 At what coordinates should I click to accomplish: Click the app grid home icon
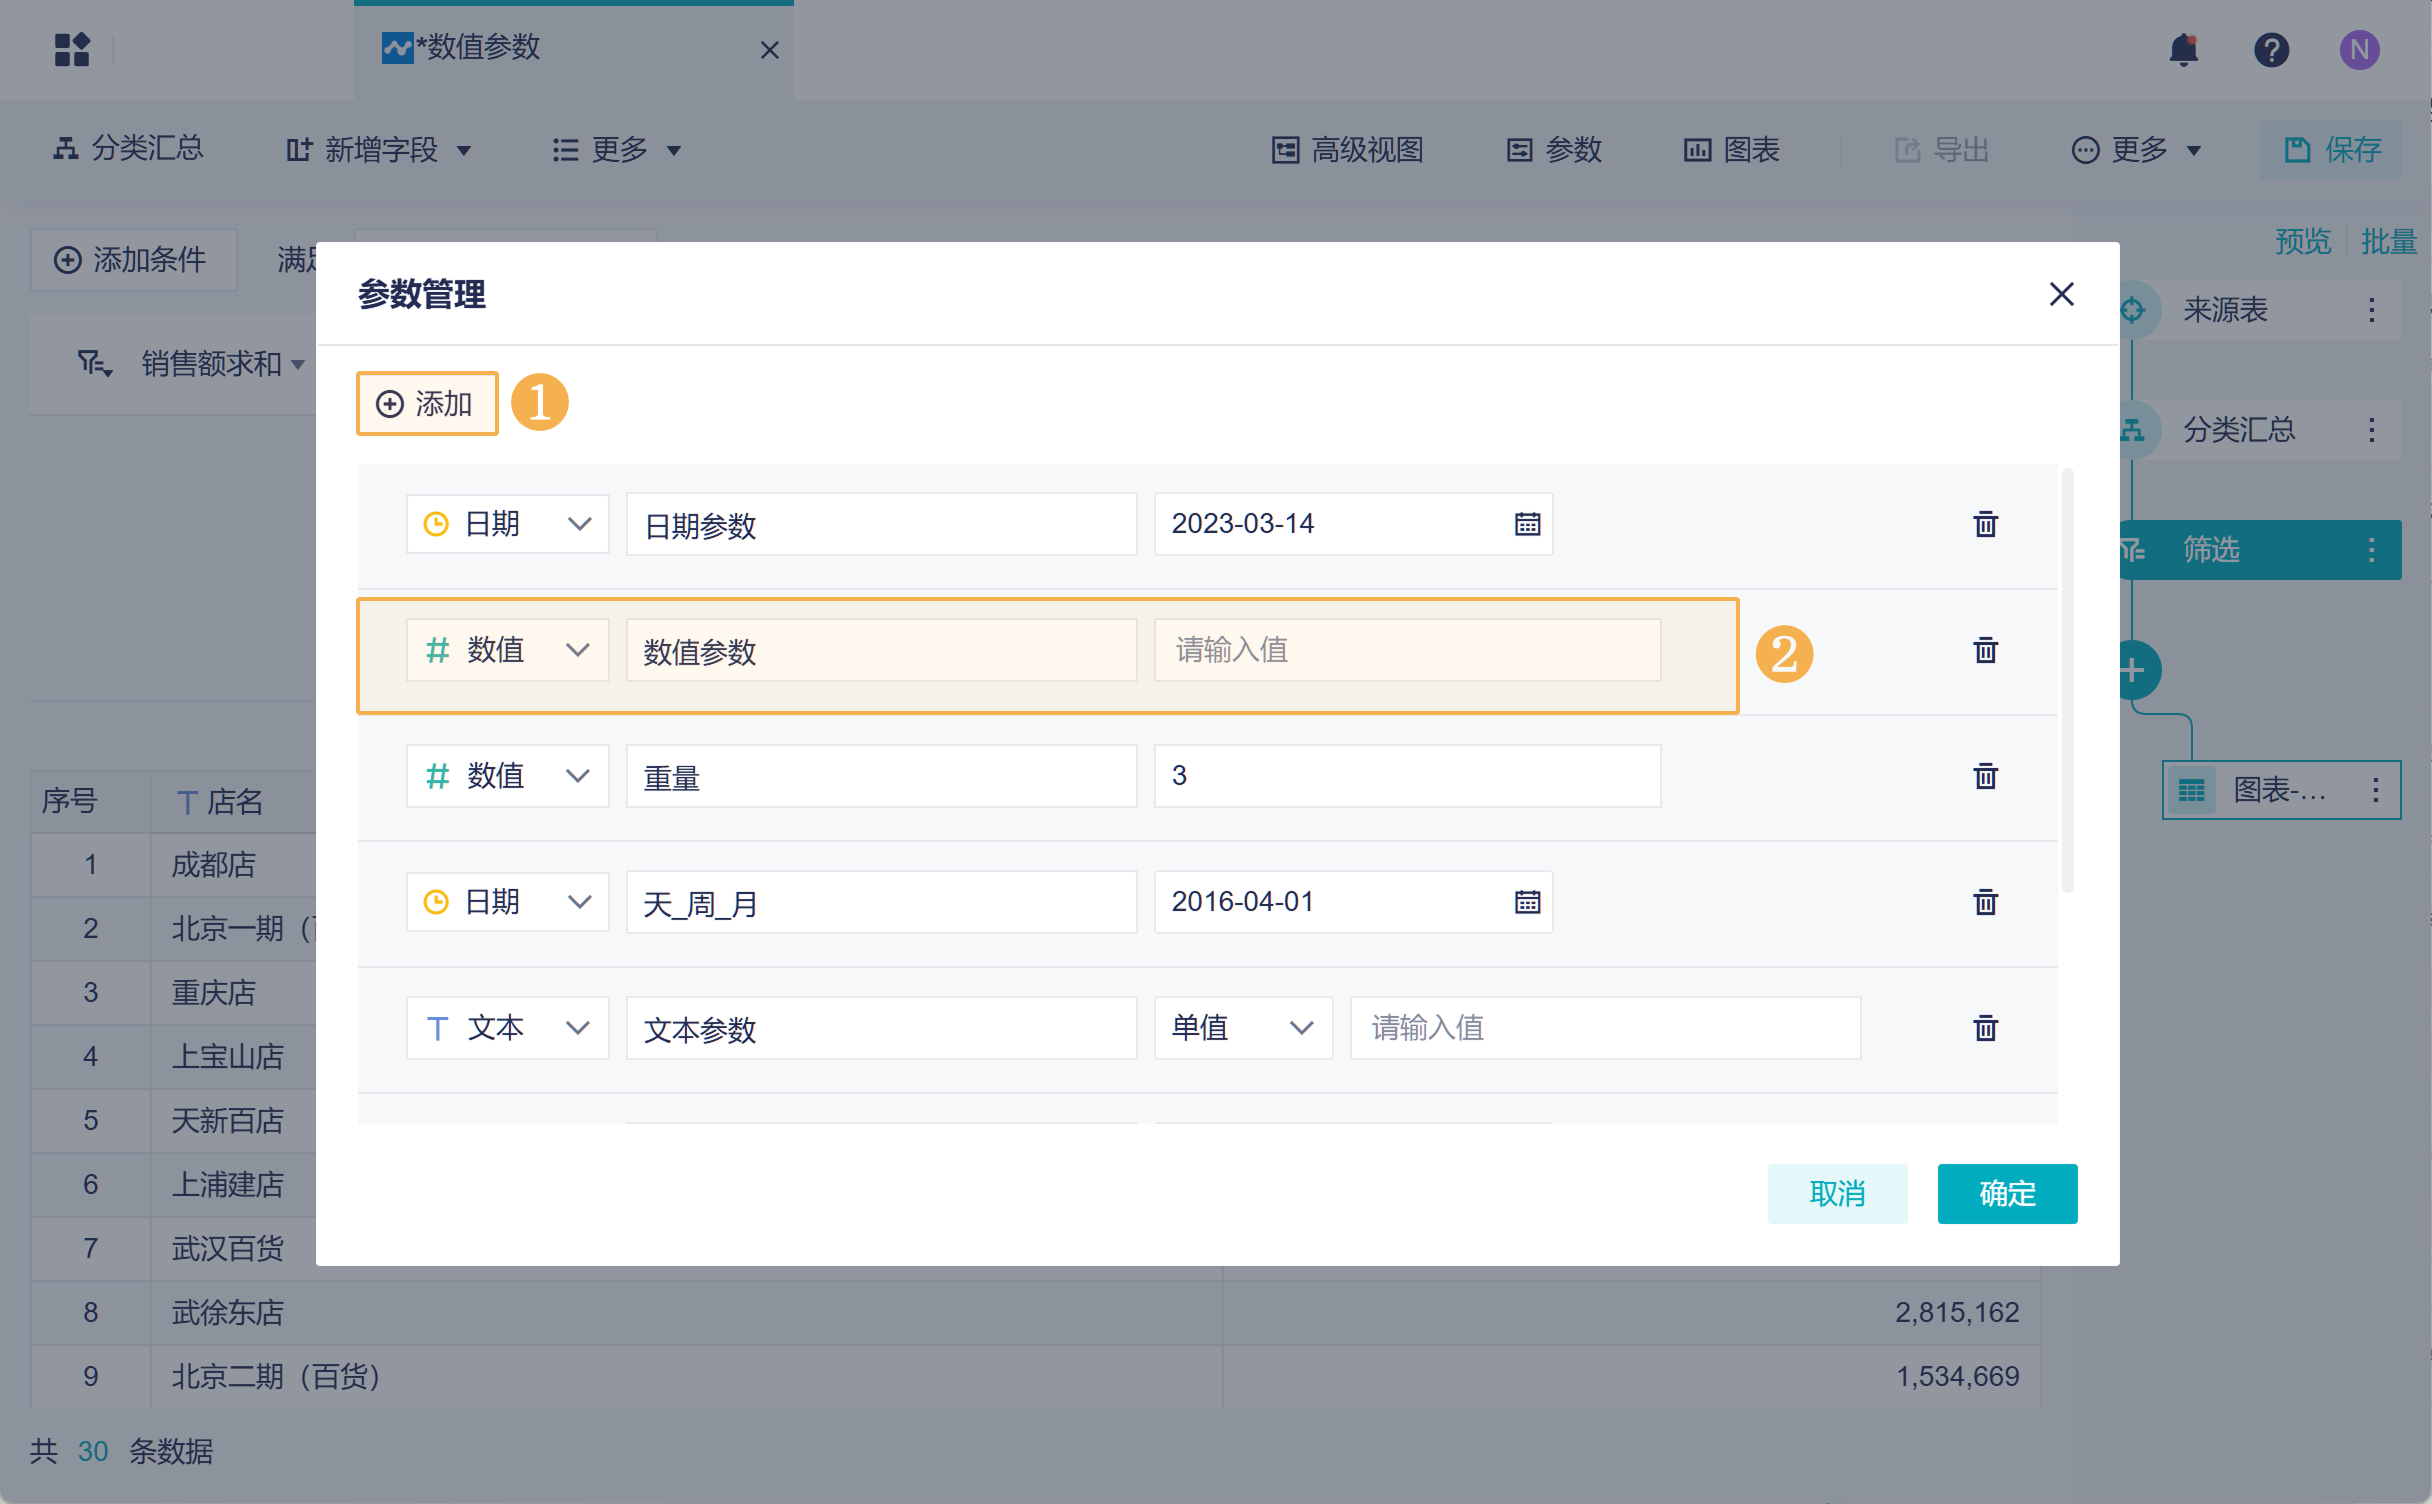pos(72,49)
